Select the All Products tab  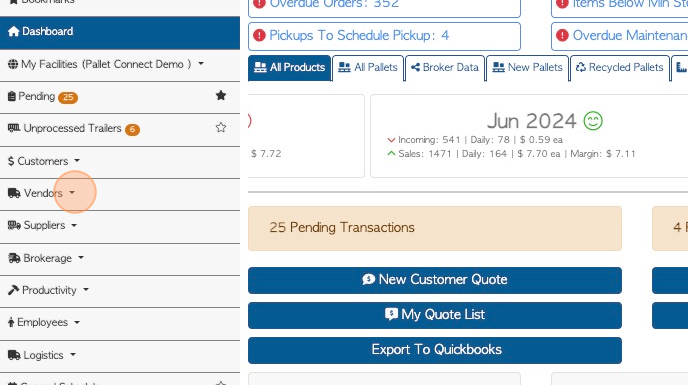290,68
